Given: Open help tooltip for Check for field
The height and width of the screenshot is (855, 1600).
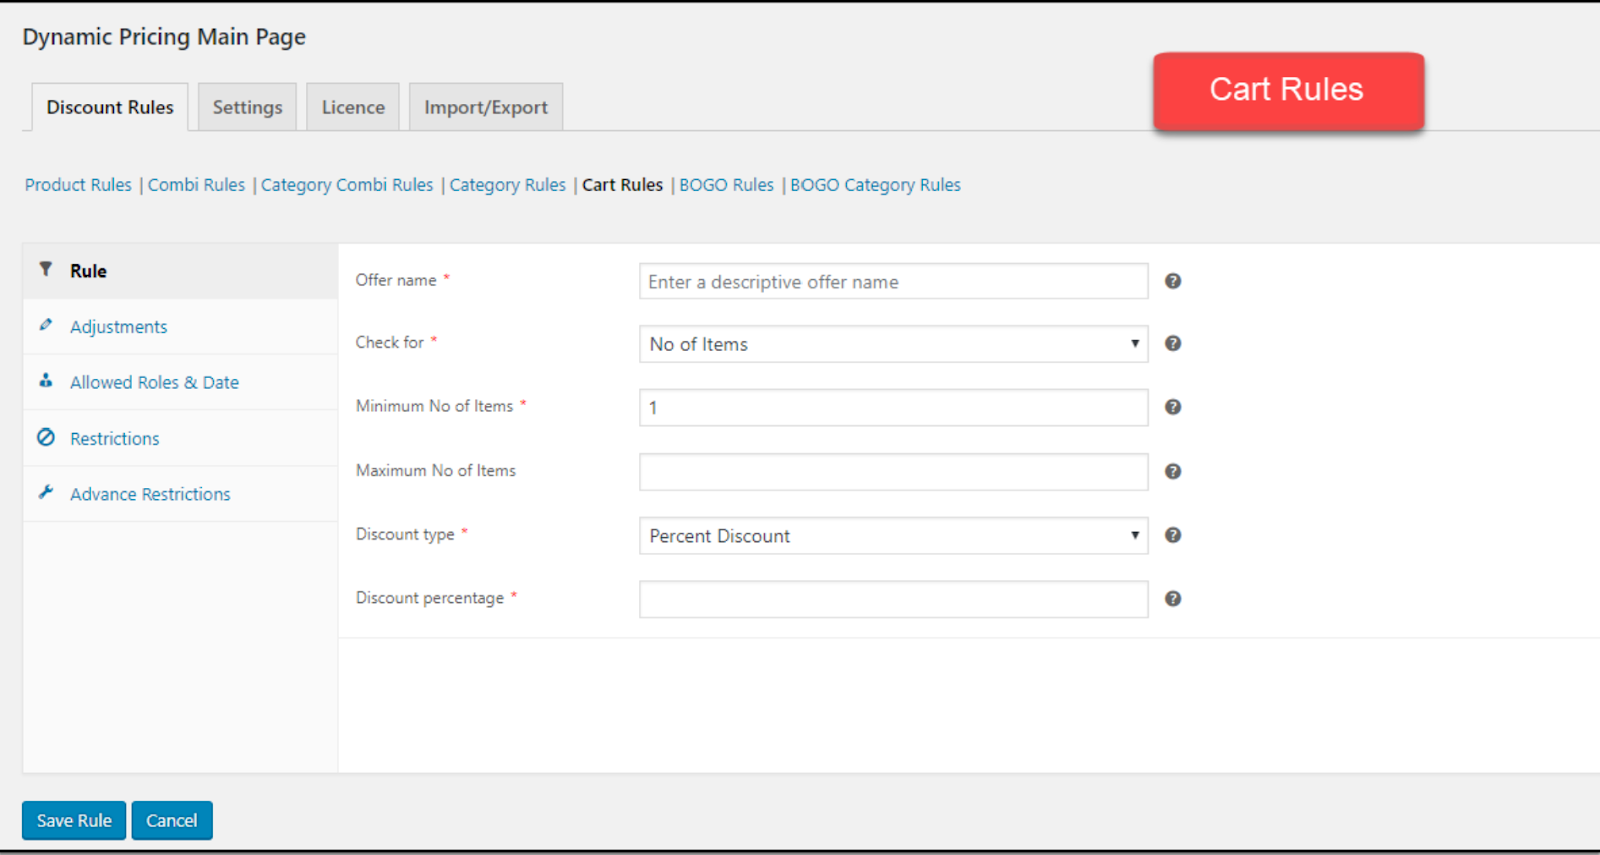Looking at the screenshot, I should (1173, 343).
